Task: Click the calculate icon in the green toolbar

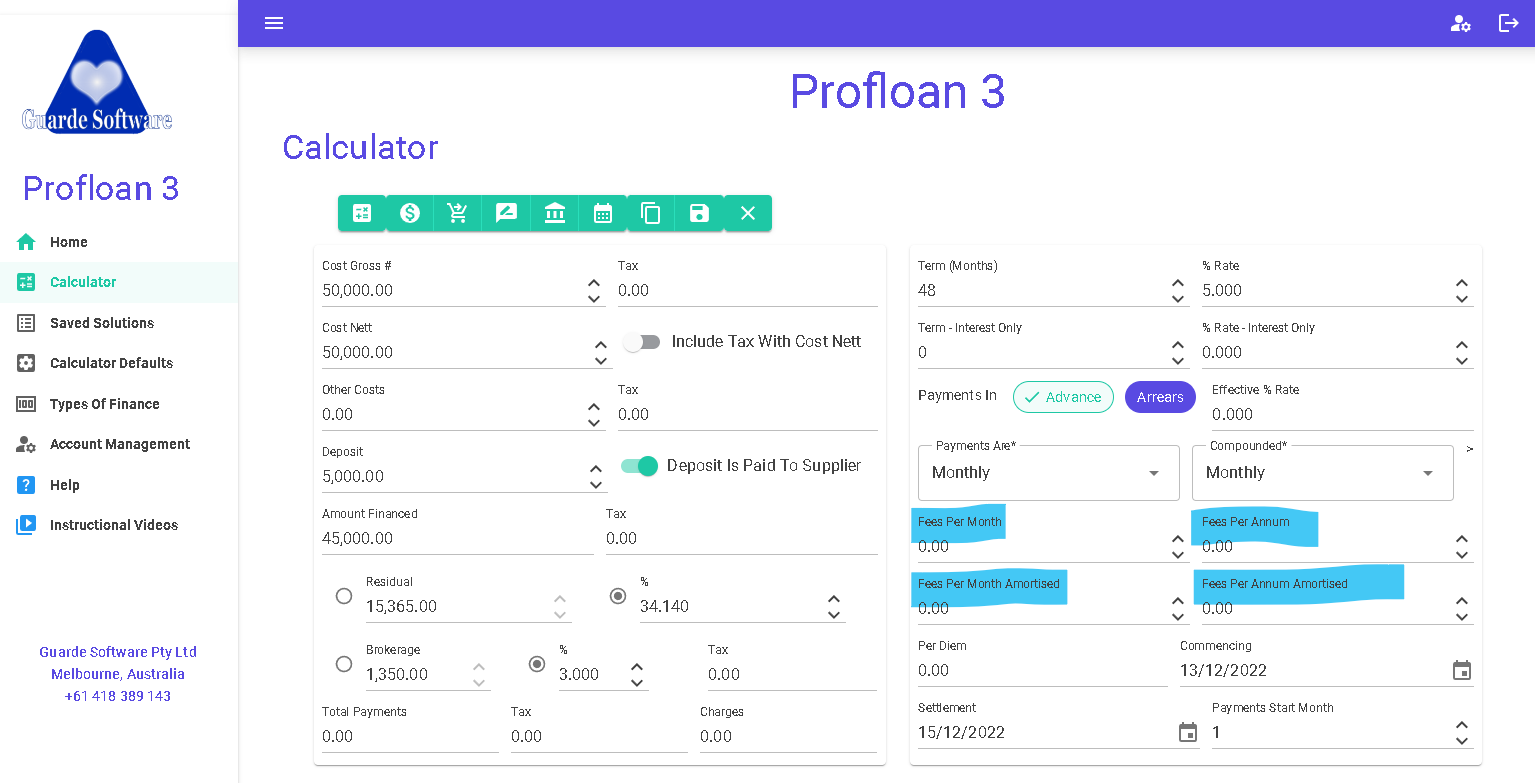Action: (362, 213)
